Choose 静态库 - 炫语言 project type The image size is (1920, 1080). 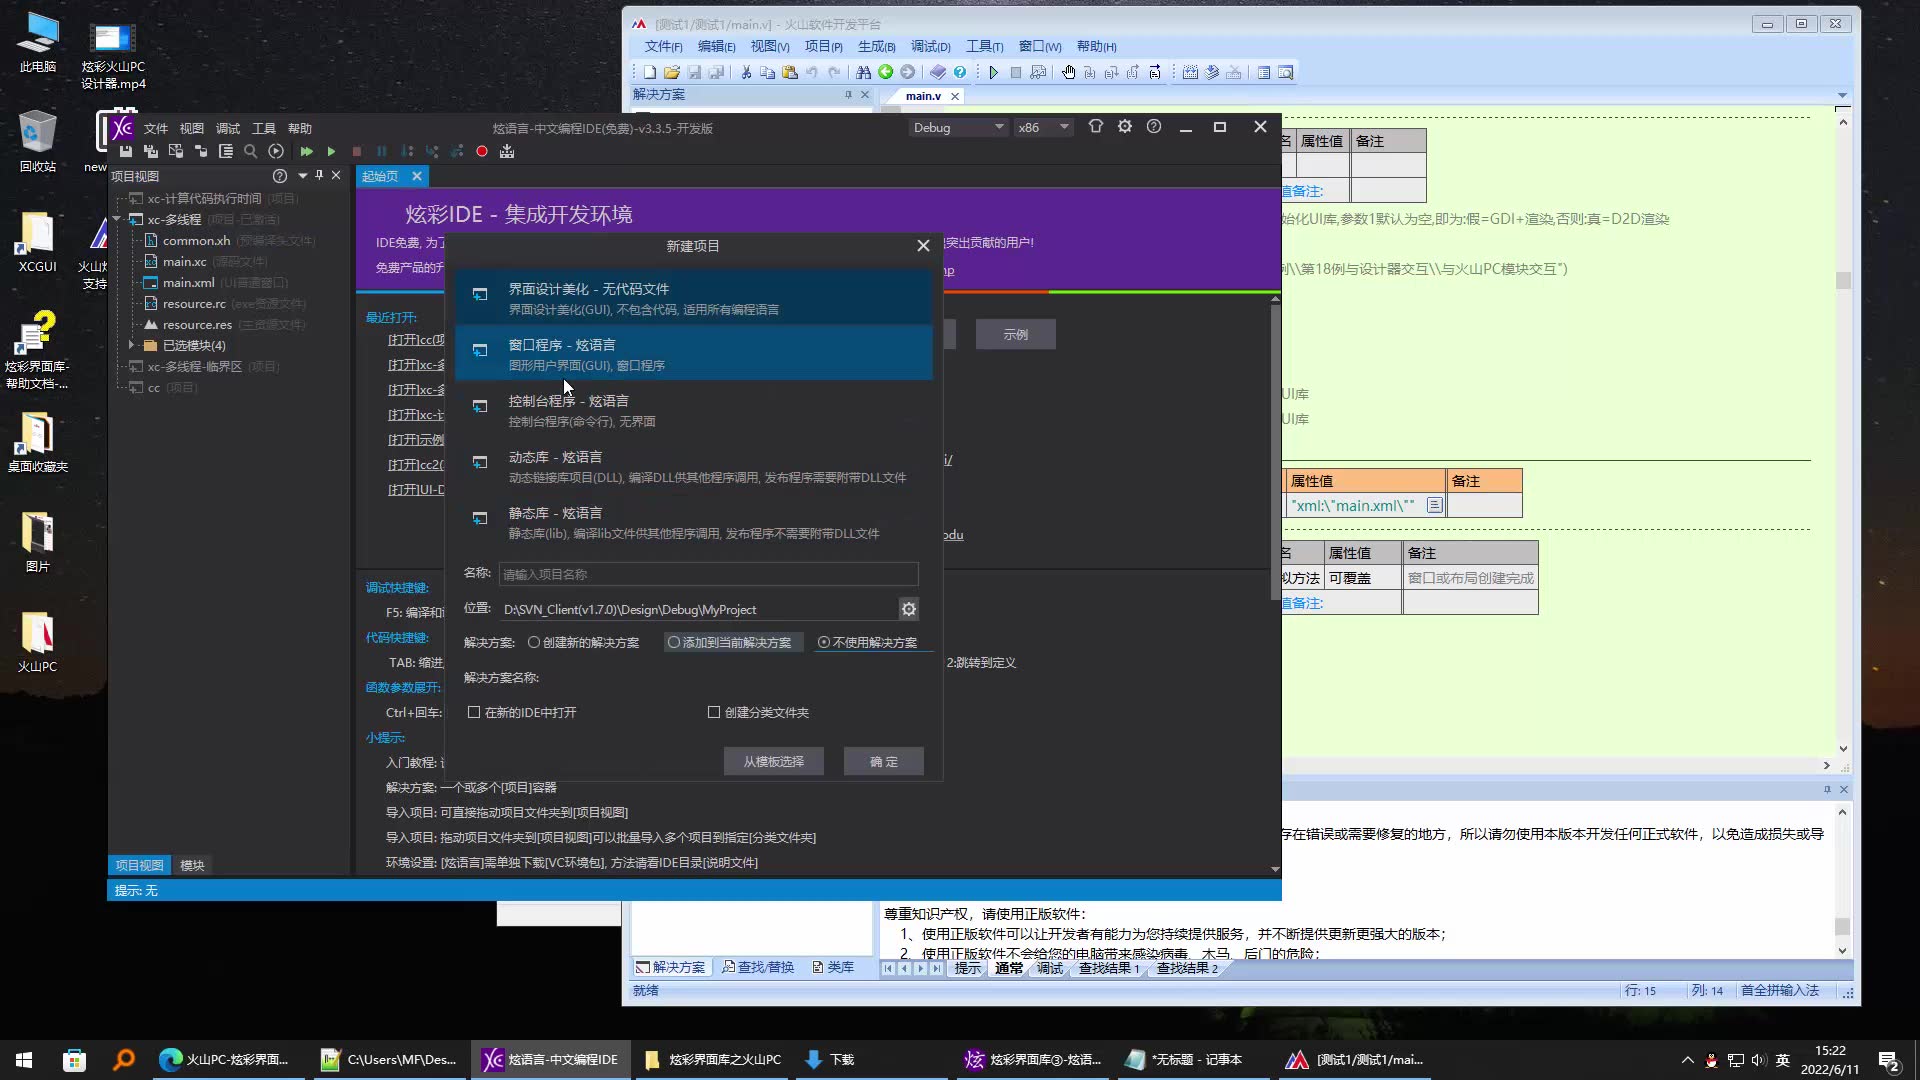tap(693, 522)
